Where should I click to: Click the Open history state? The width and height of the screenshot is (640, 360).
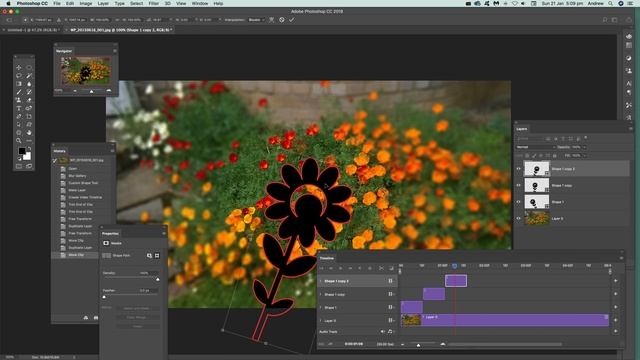coord(74,168)
